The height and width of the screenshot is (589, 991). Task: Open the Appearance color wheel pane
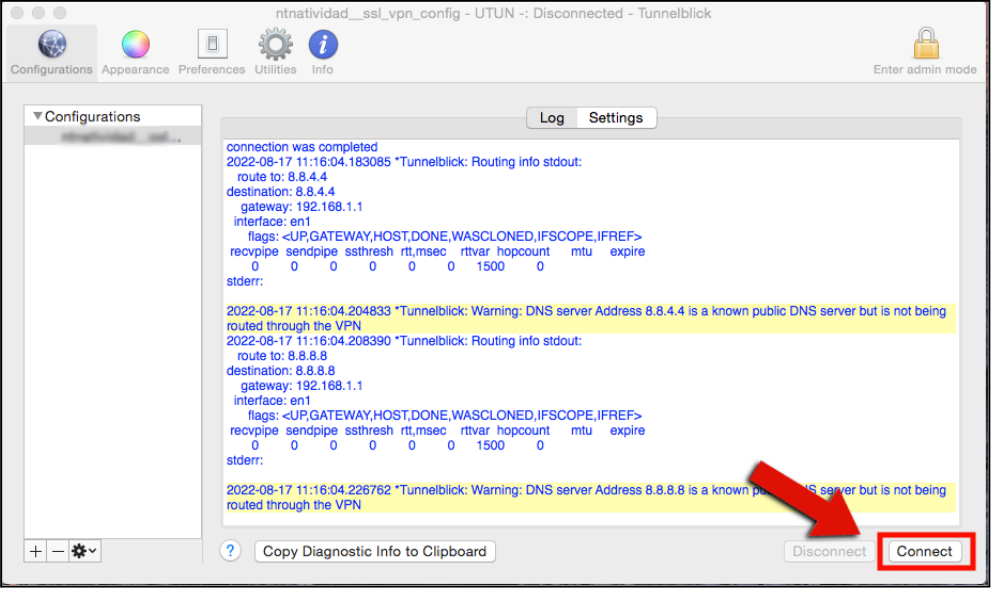pos(135,53)
